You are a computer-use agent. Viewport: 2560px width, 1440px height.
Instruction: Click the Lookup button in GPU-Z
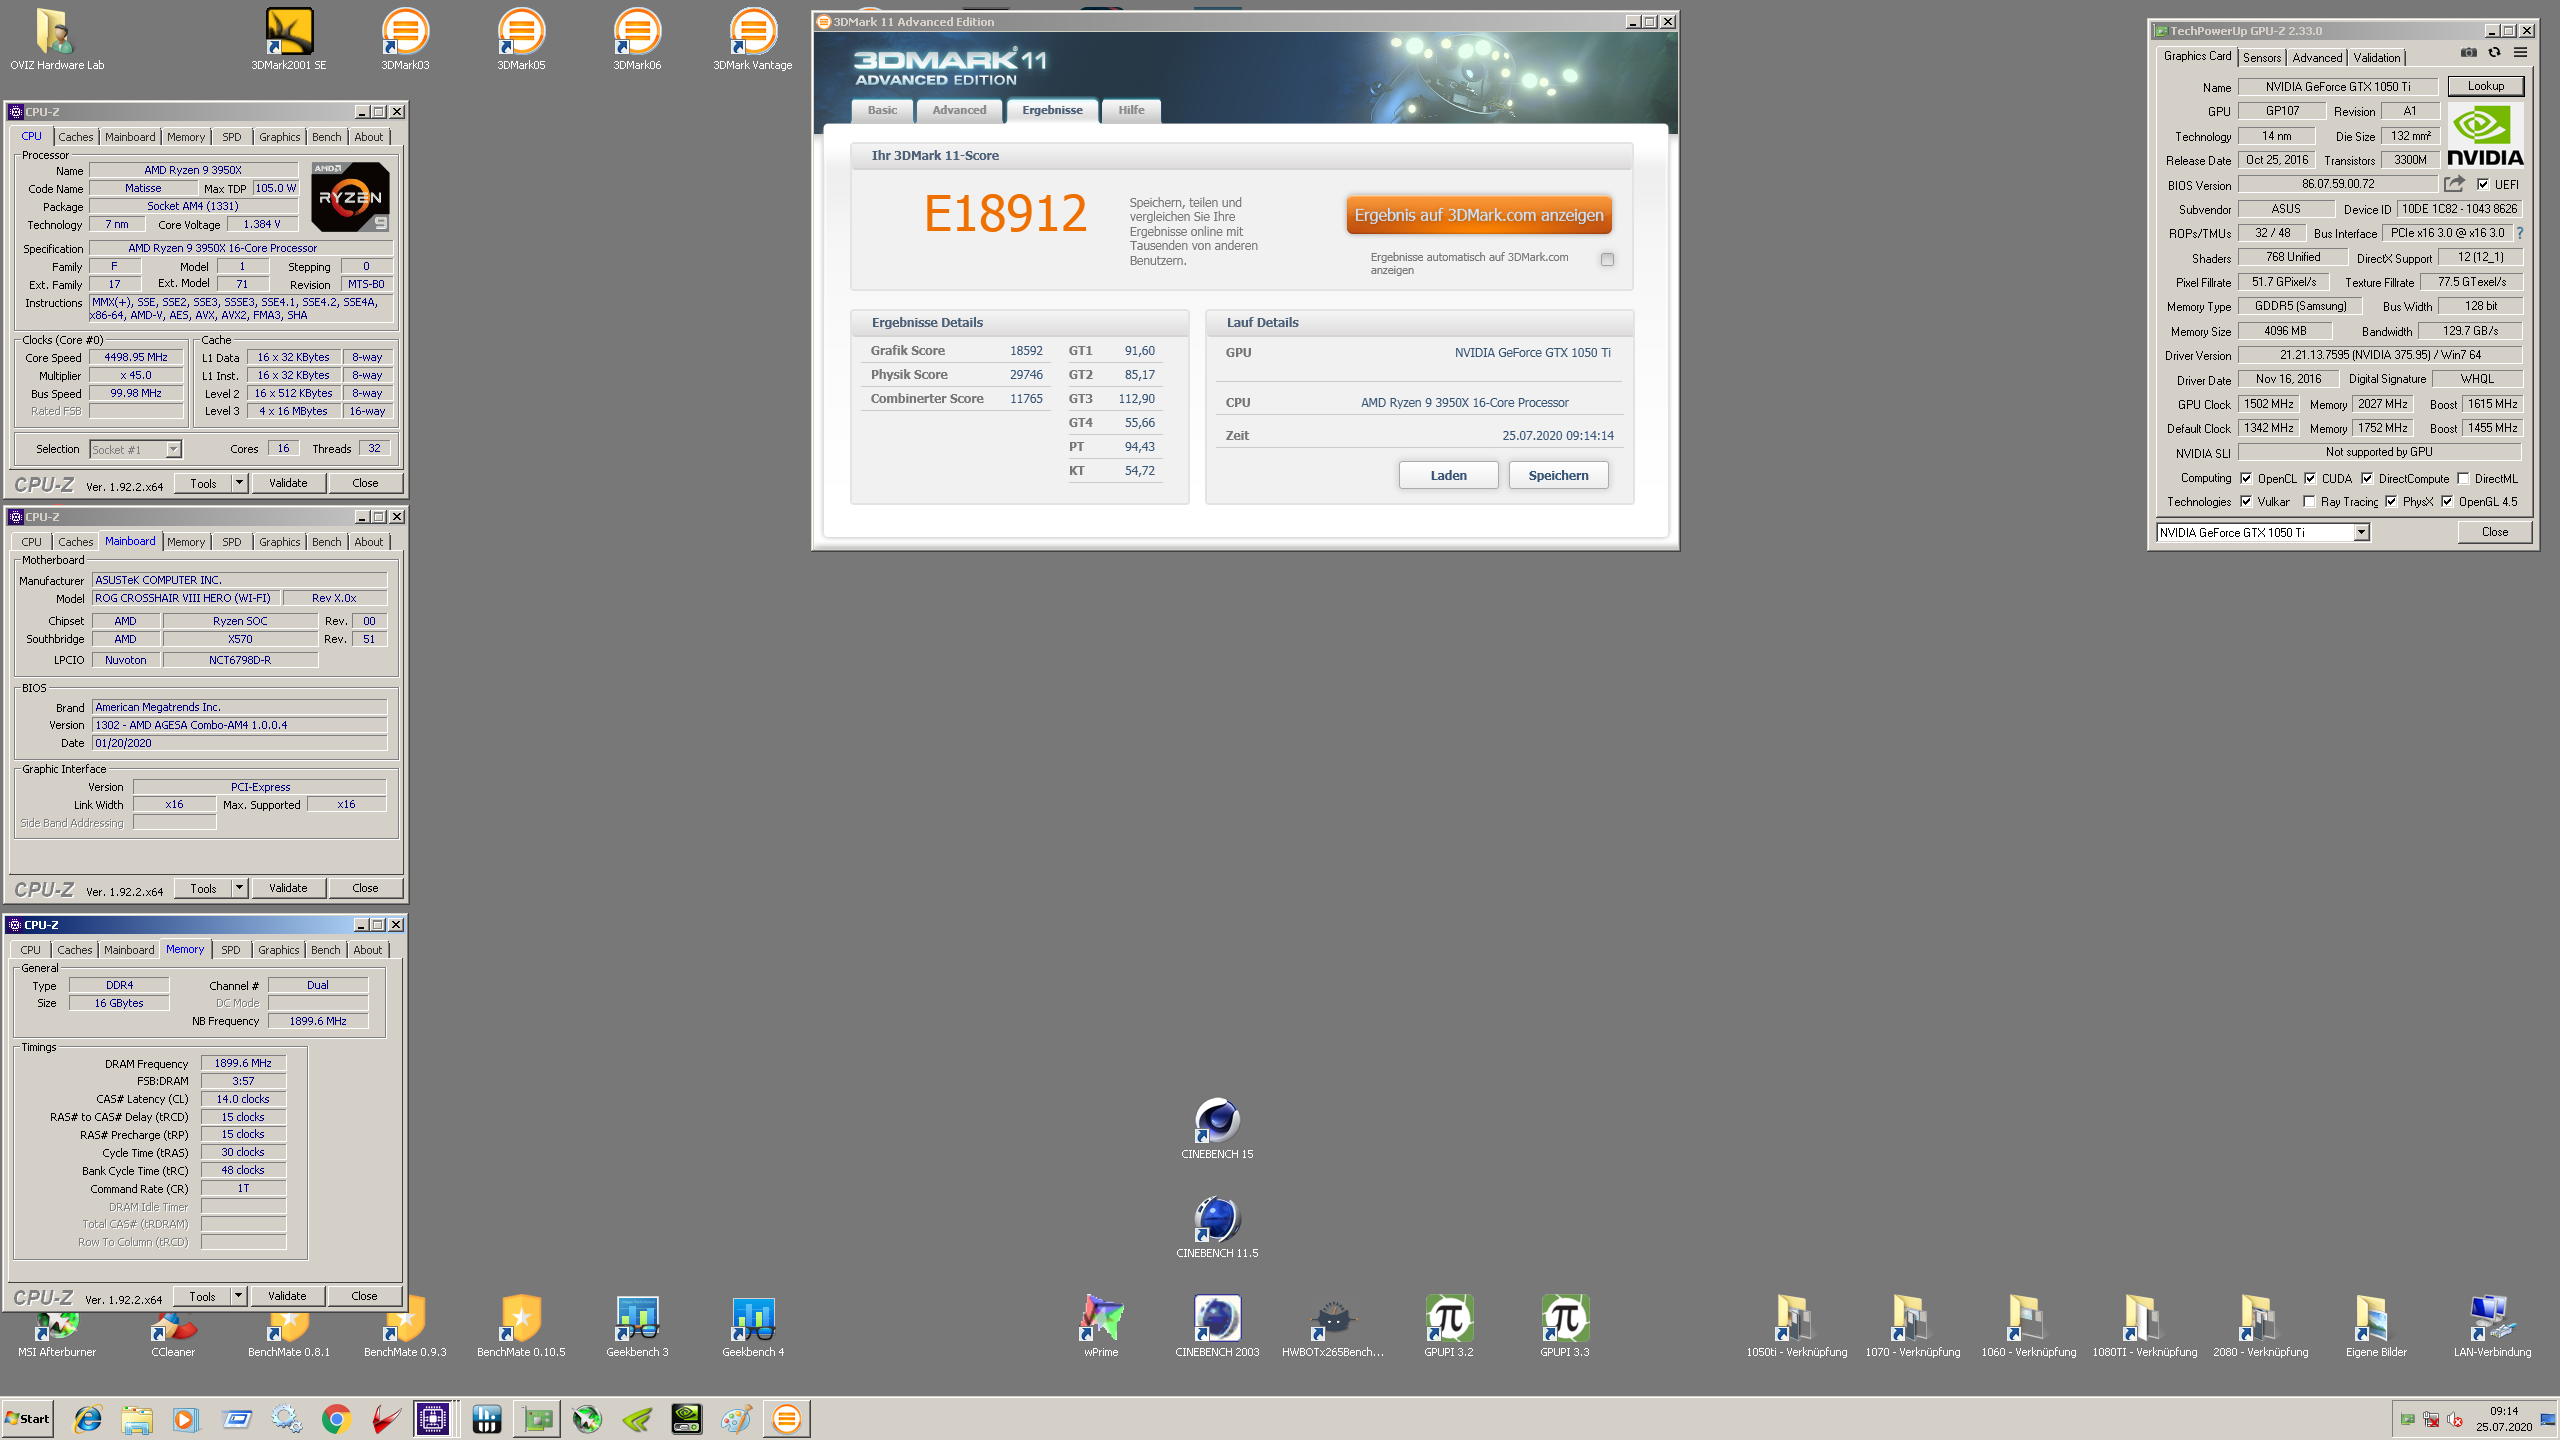2485,86
